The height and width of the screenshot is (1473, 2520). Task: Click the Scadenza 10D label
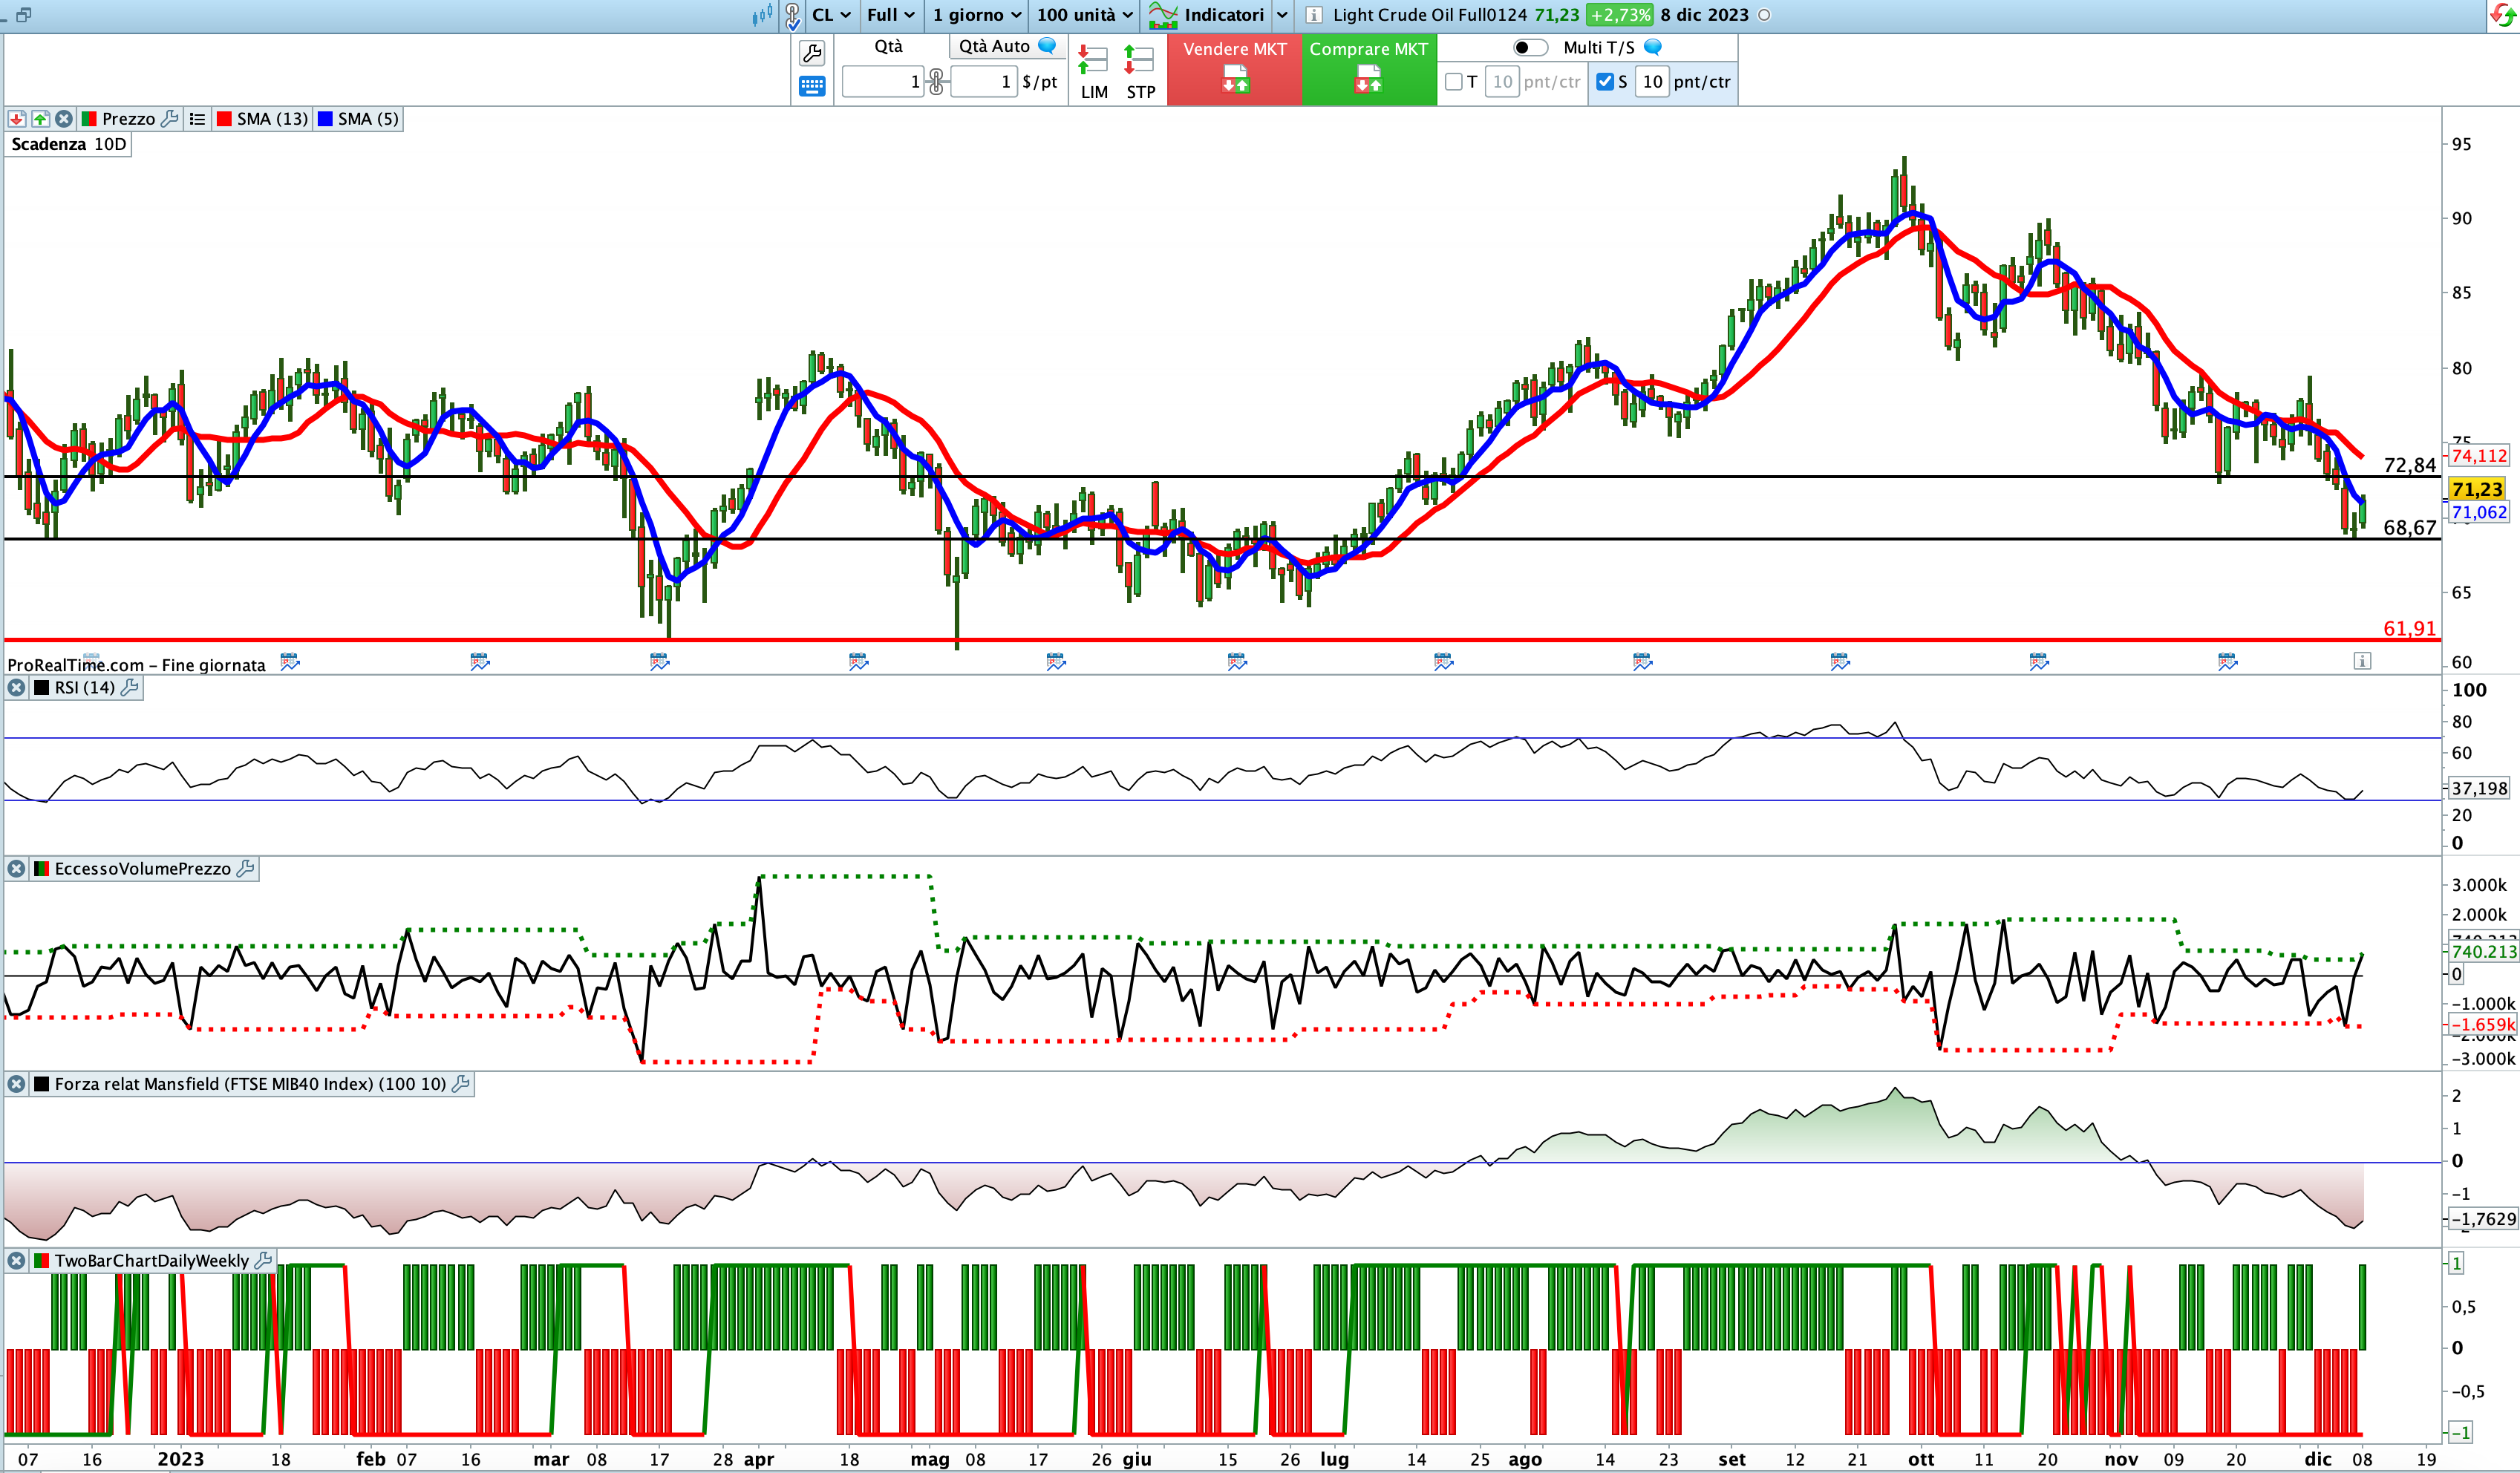[68, 144]
